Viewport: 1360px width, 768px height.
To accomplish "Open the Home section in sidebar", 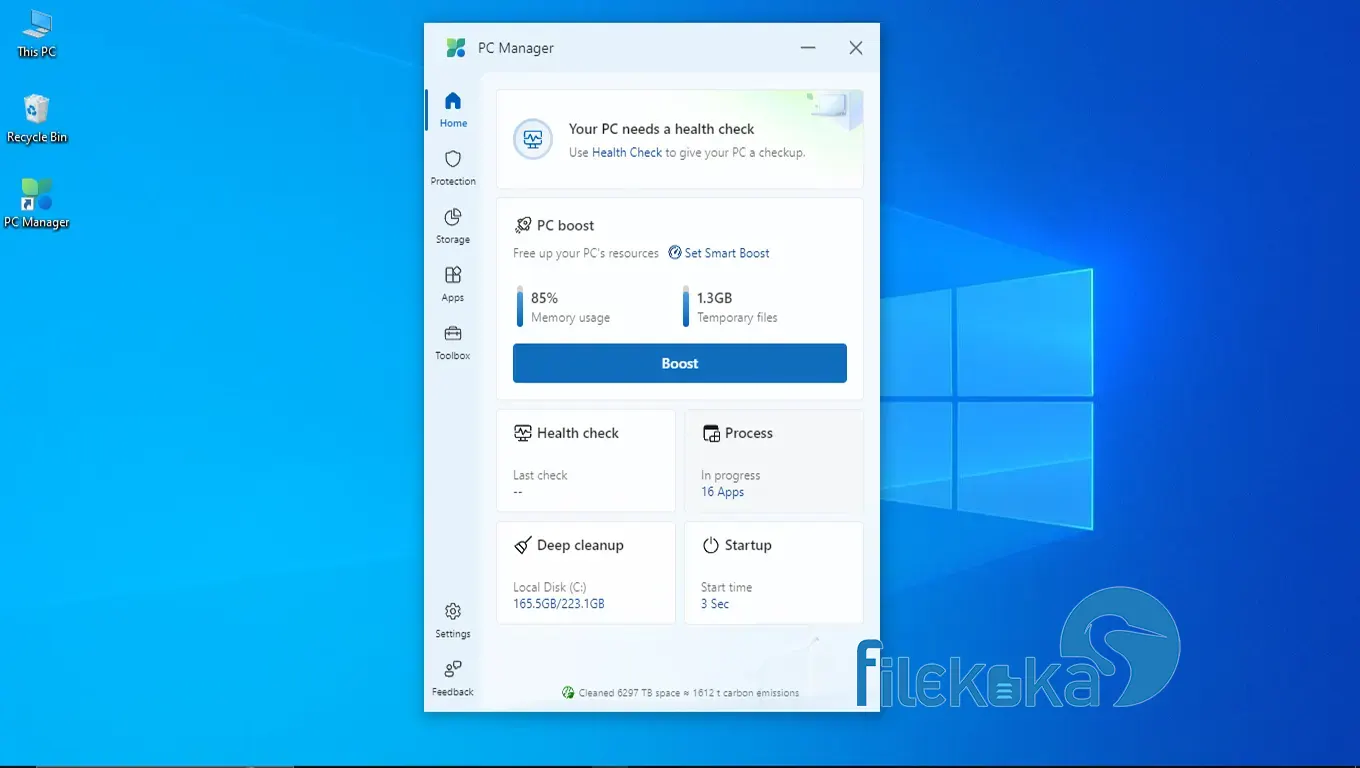I will point(453,110).
